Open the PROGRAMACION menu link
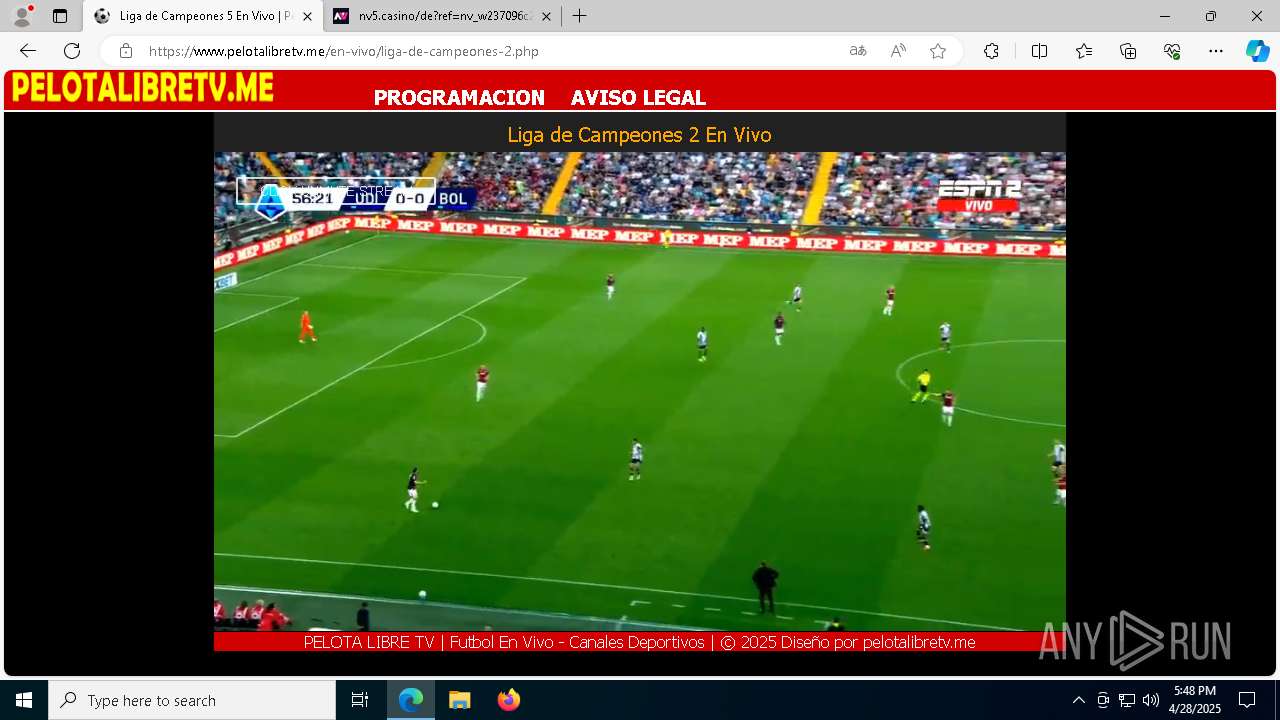The image size is (1280, 720). click(459, 98)
